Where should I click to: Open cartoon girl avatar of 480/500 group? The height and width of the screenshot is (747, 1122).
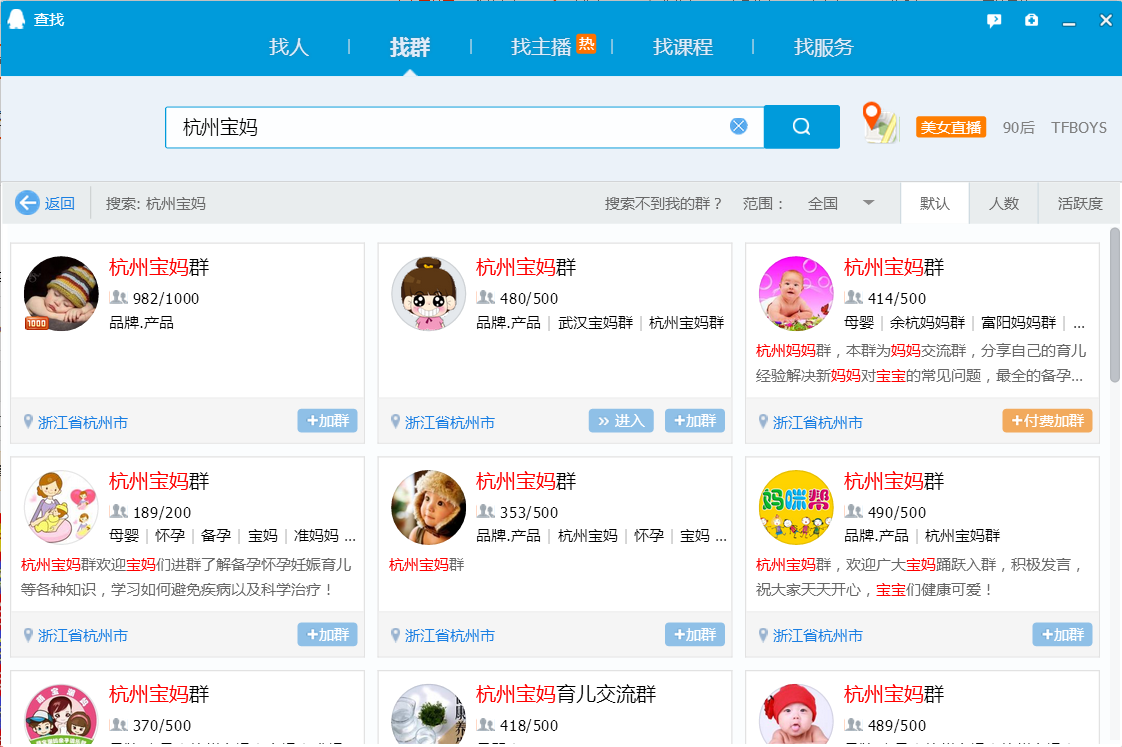click(x=428, y=293)
